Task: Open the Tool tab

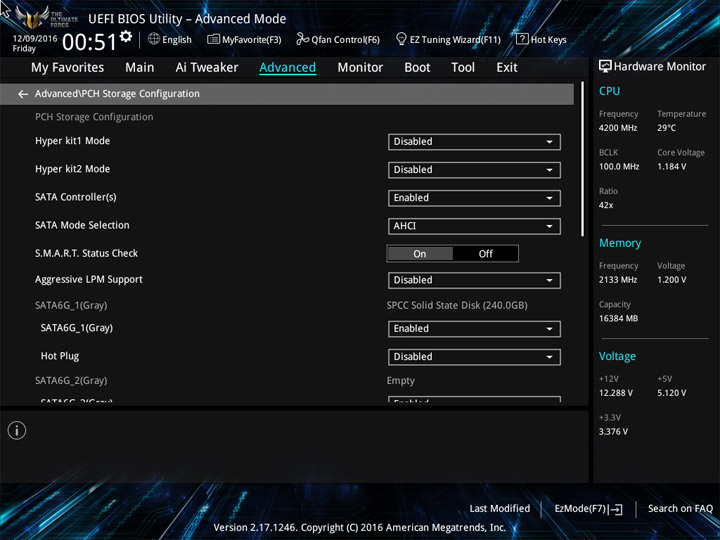Action: pyautogui.click(x=463, y=68)
